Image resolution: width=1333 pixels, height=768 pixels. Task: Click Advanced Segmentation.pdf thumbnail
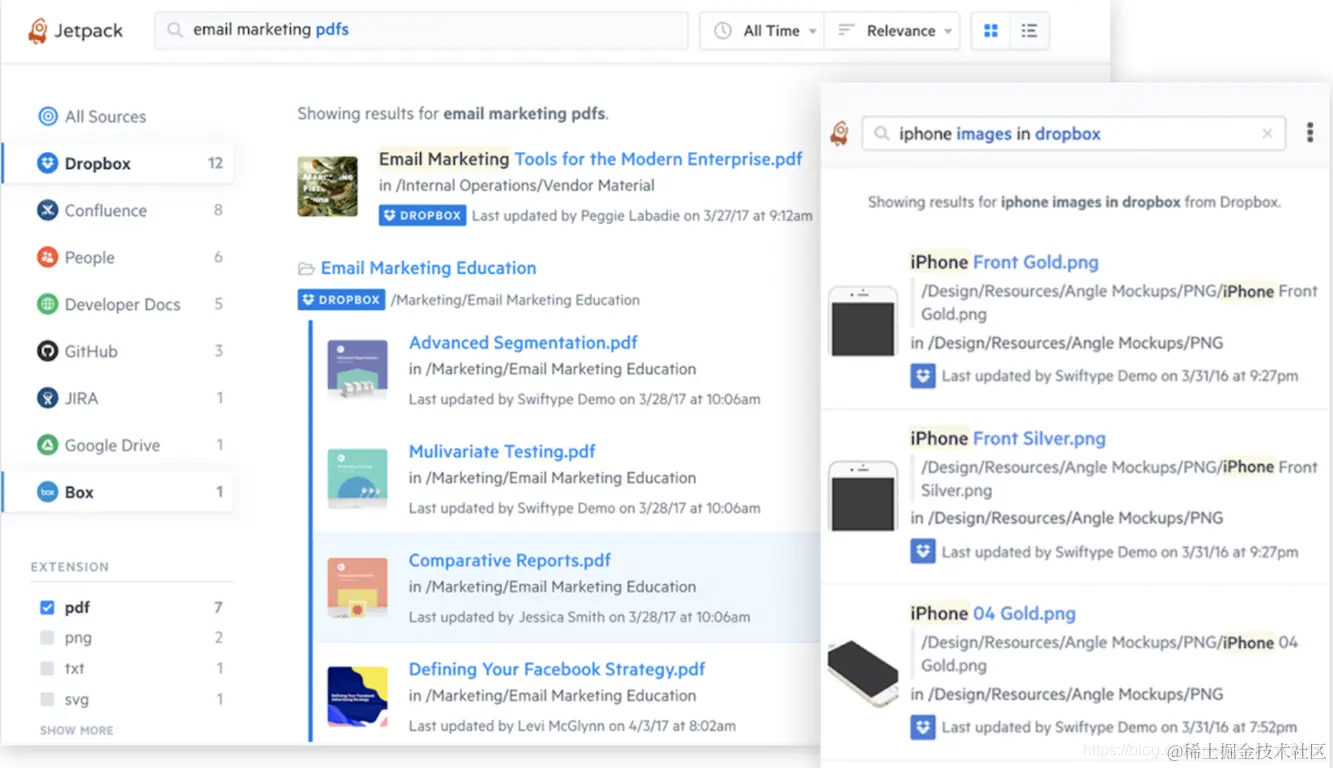[x=357, y=370]
